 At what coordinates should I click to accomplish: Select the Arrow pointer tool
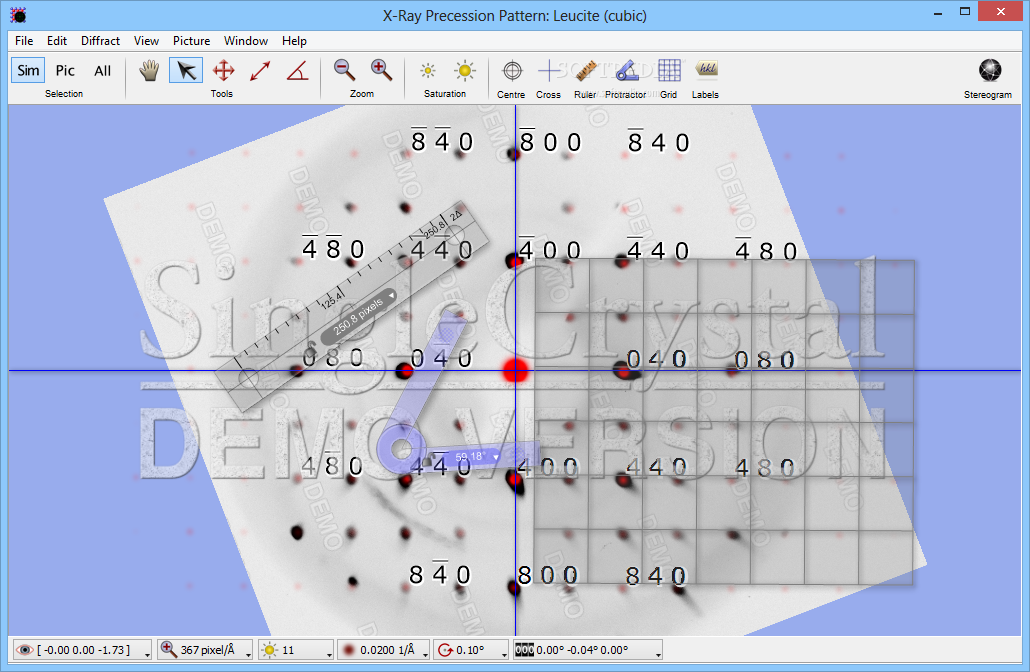(186, 70)
